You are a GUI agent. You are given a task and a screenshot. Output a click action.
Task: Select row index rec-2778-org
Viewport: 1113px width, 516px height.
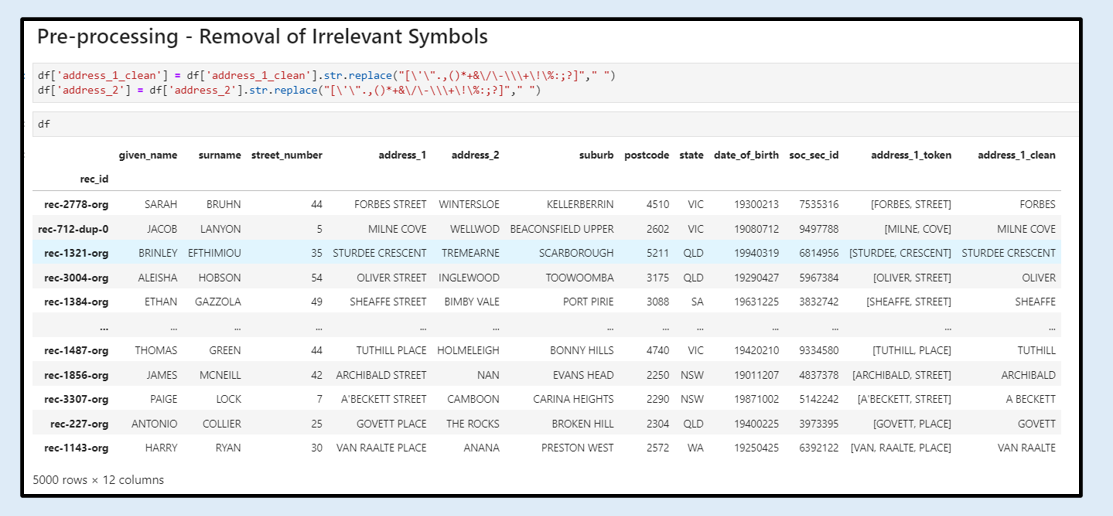[x=76, y=204]
